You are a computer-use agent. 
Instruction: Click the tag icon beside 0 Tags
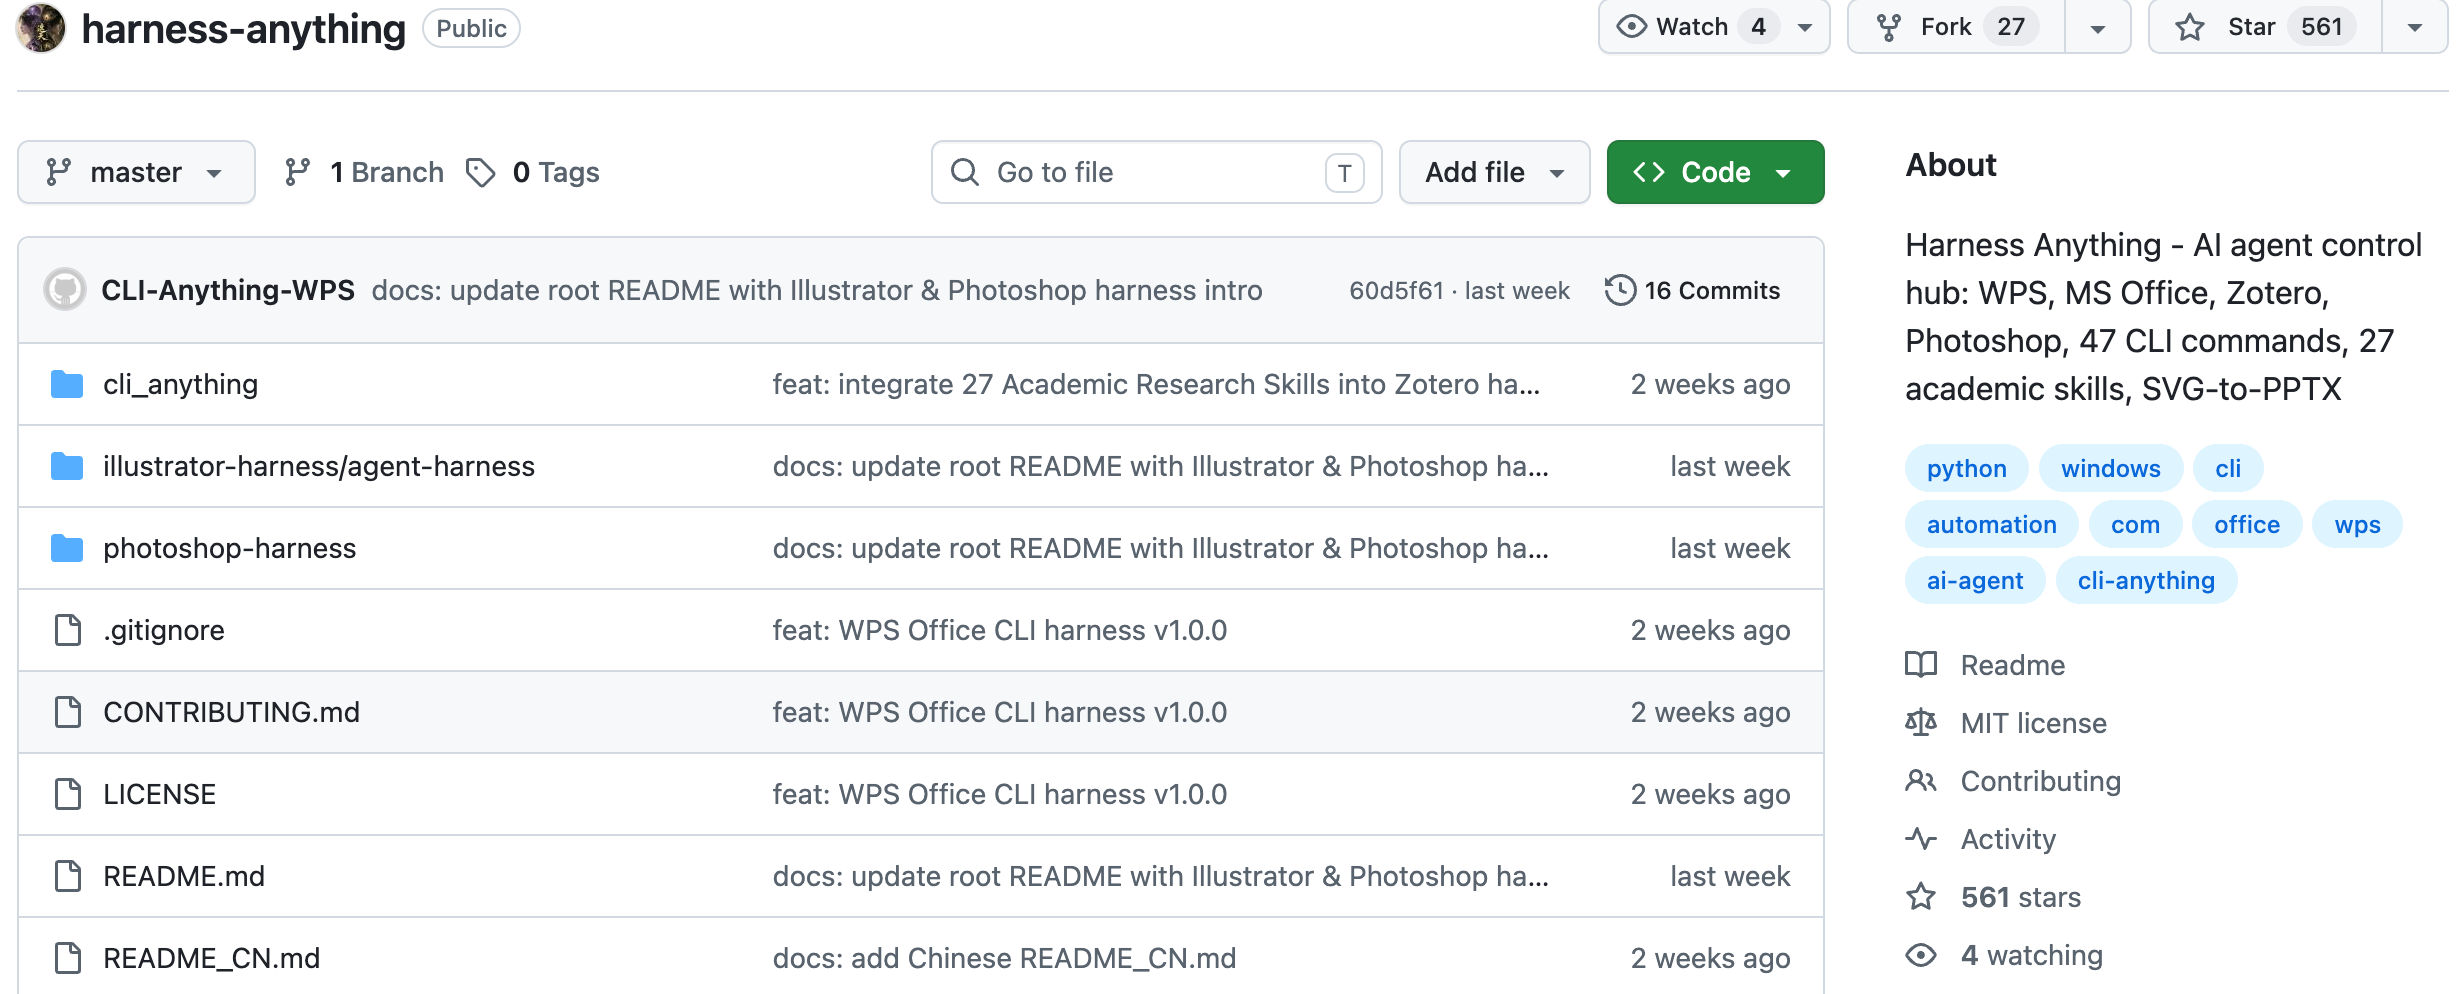(x=481, y=172)
